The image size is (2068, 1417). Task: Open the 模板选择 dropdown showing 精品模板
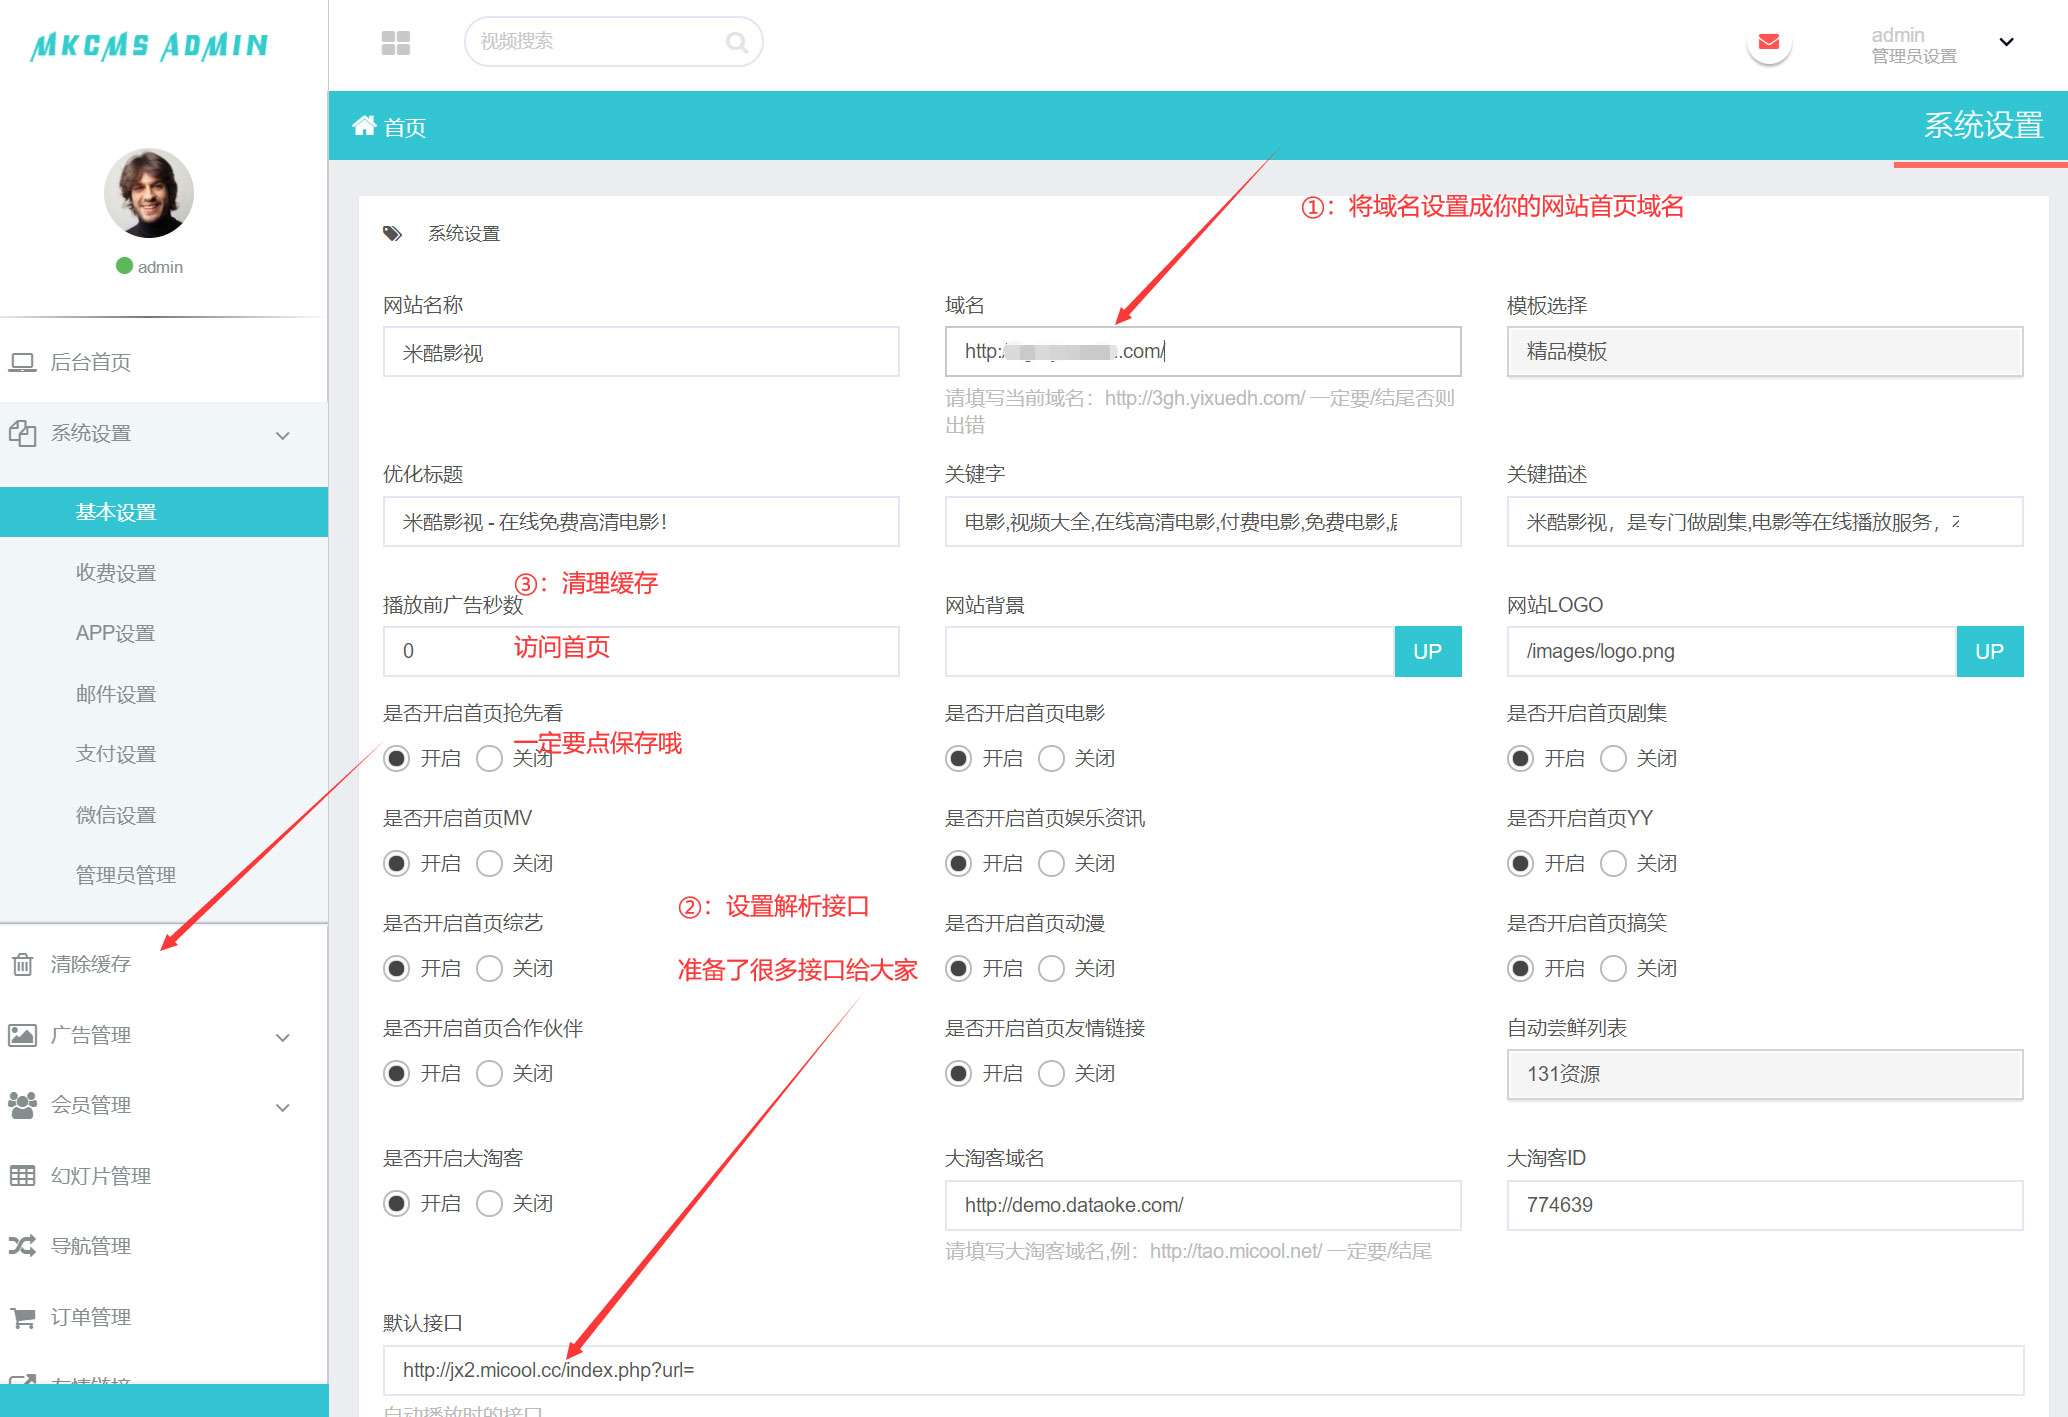coord(1764,352)
